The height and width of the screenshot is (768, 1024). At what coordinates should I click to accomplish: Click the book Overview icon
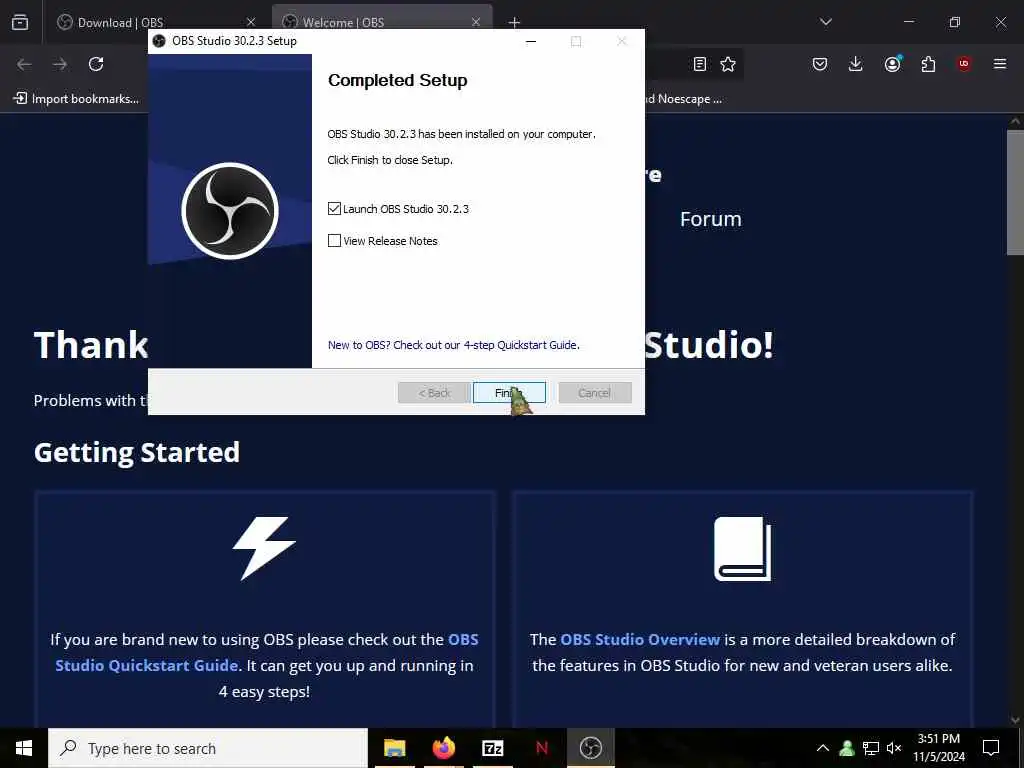pos(743,549)
